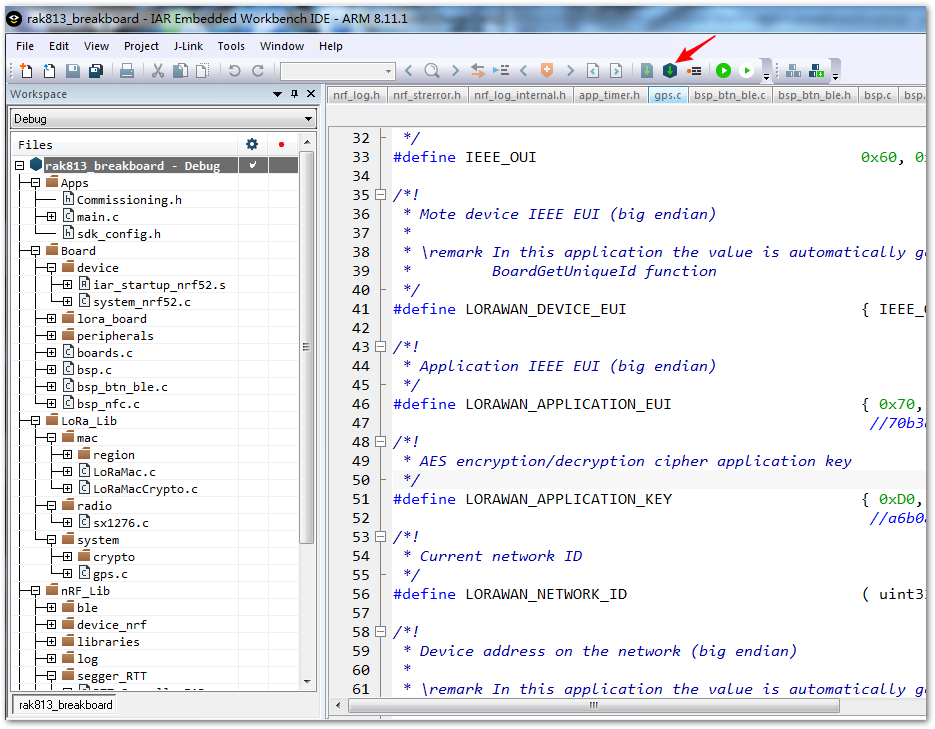Cut selection with the scissors icon

157,71
